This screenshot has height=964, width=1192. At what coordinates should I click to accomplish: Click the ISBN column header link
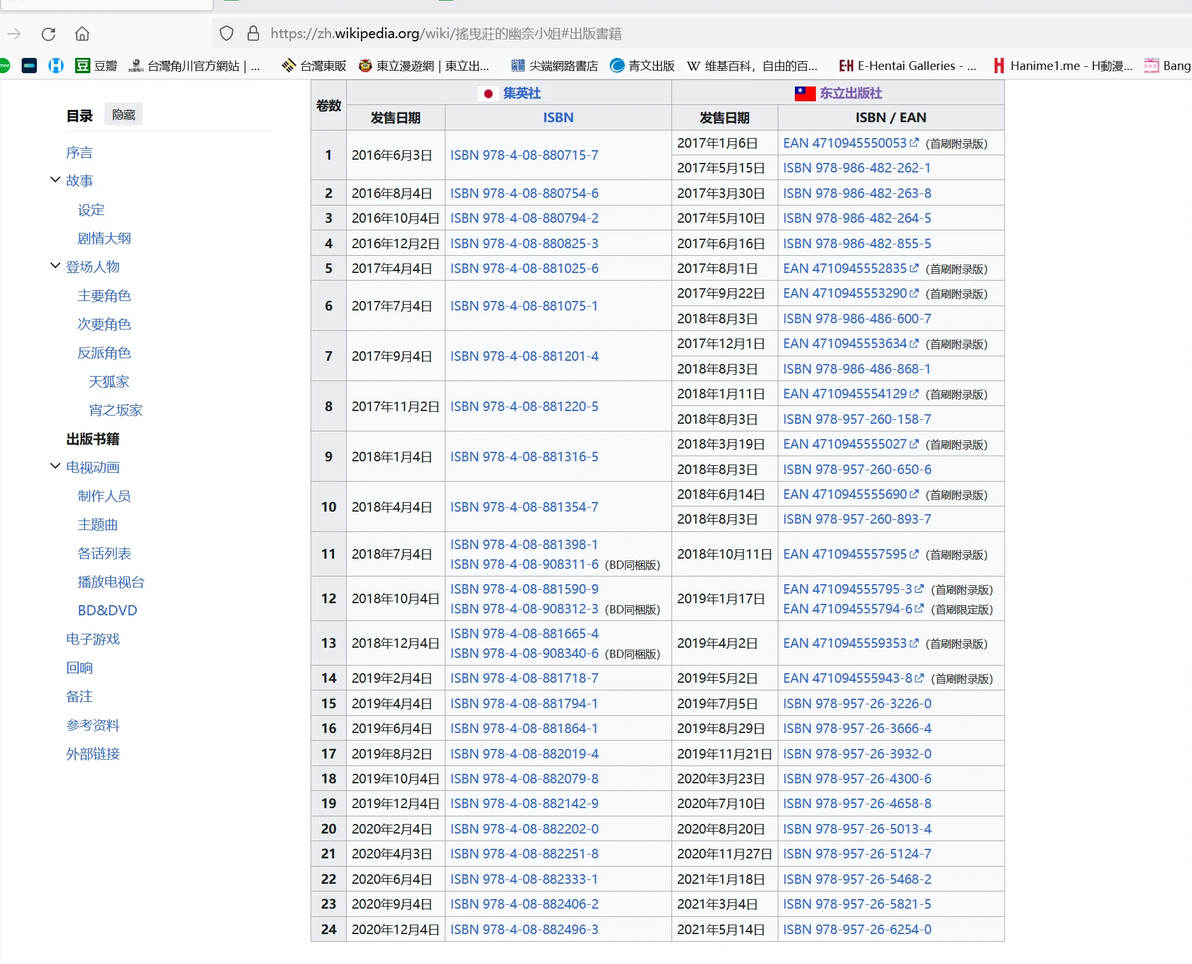click(558, 118)
